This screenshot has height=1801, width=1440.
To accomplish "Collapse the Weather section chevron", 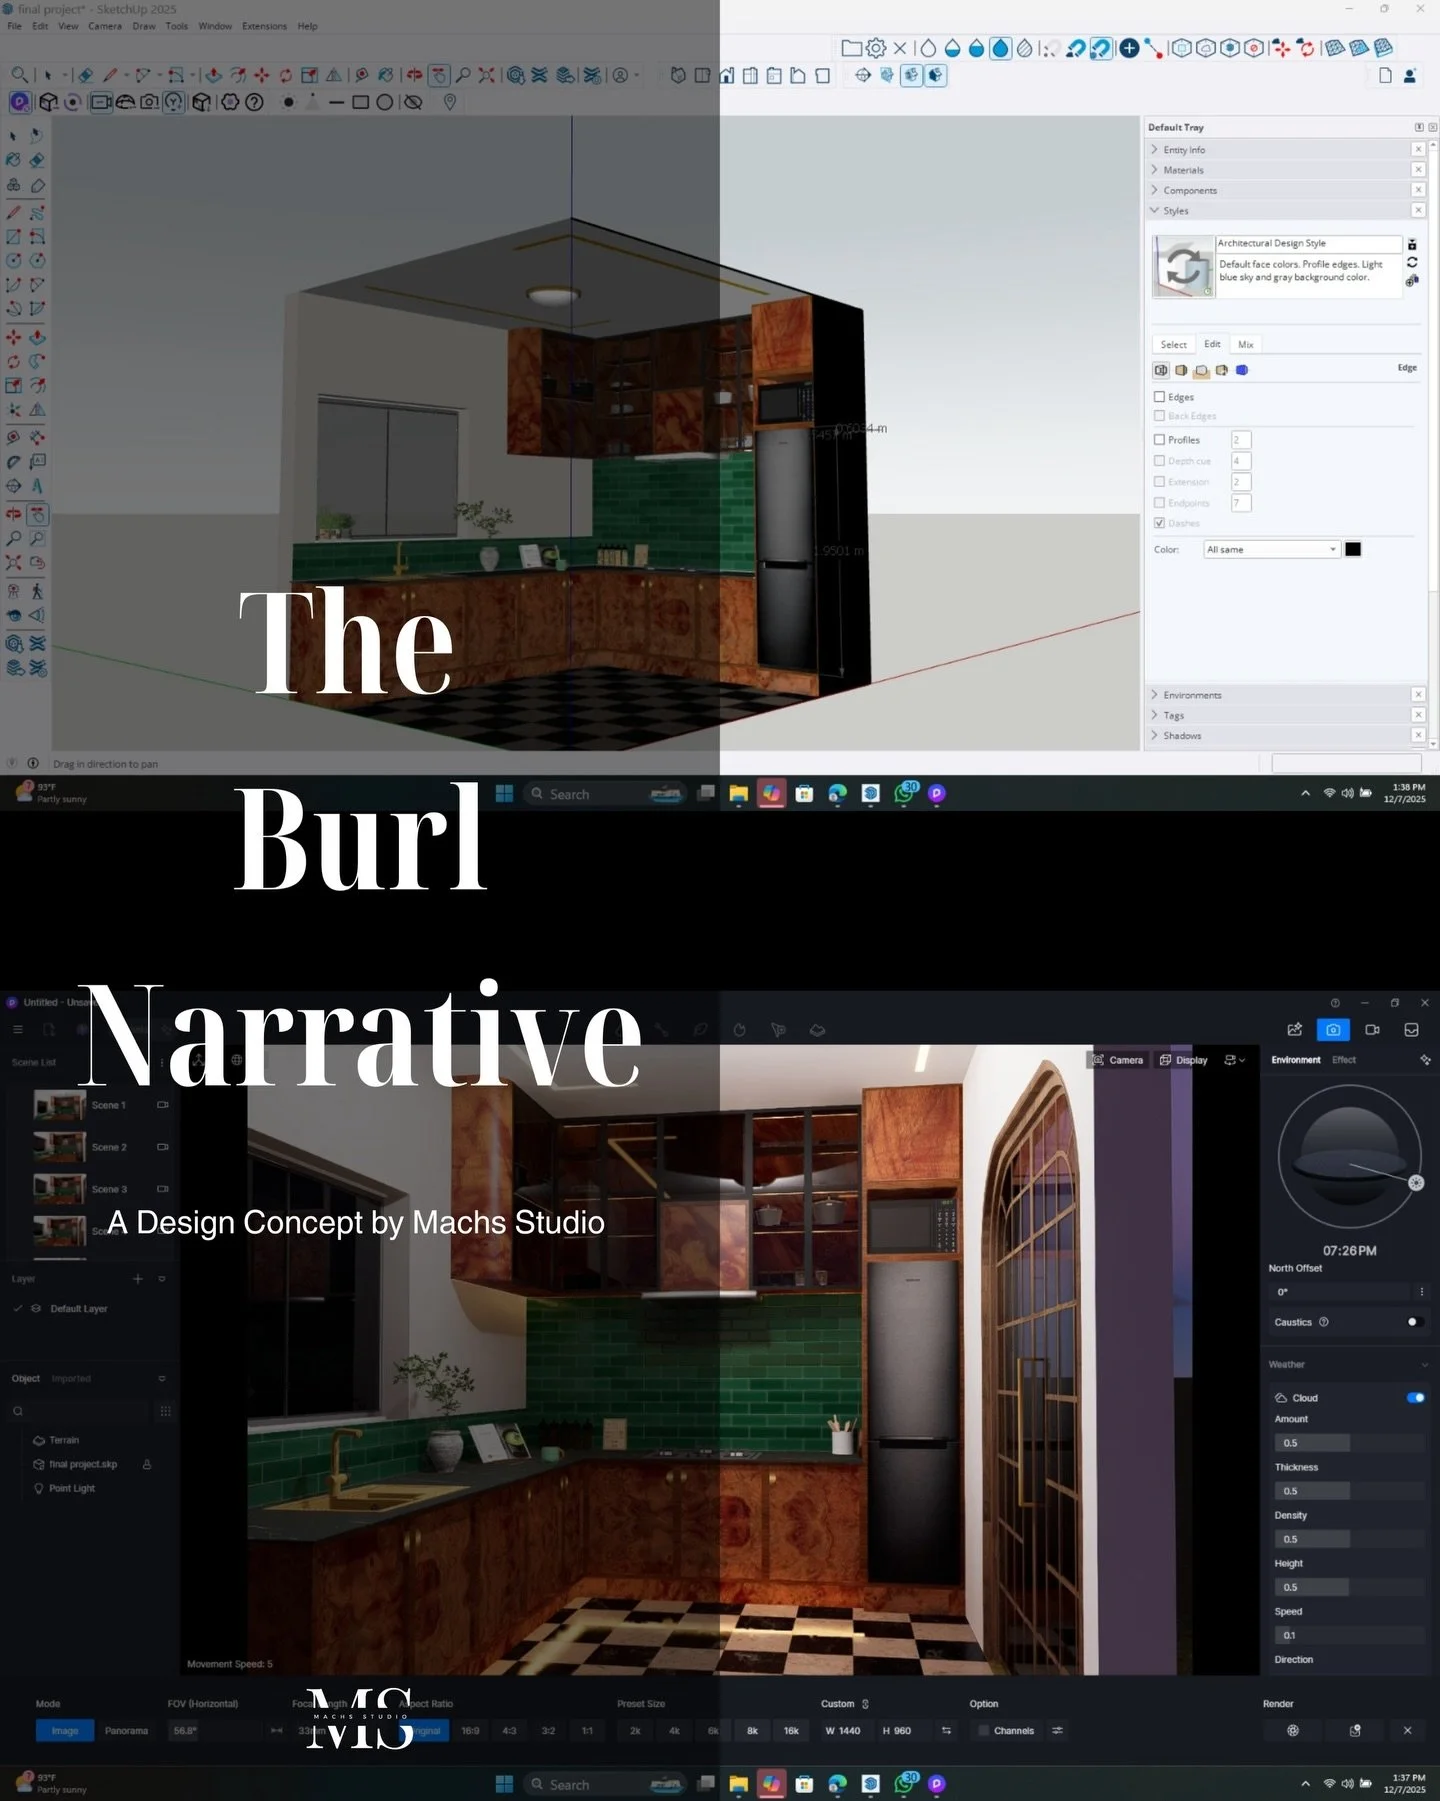I will 1425,1365.
